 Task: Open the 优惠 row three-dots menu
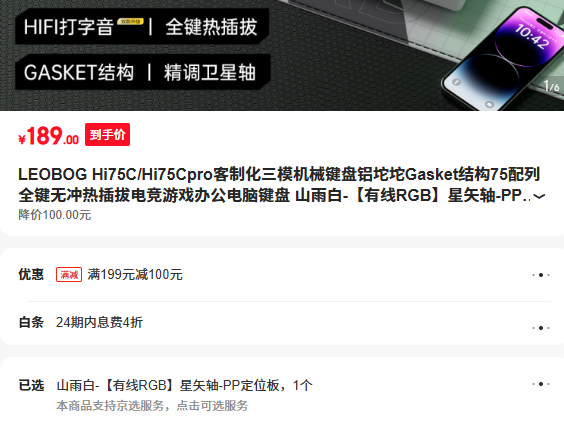(541, 275)
